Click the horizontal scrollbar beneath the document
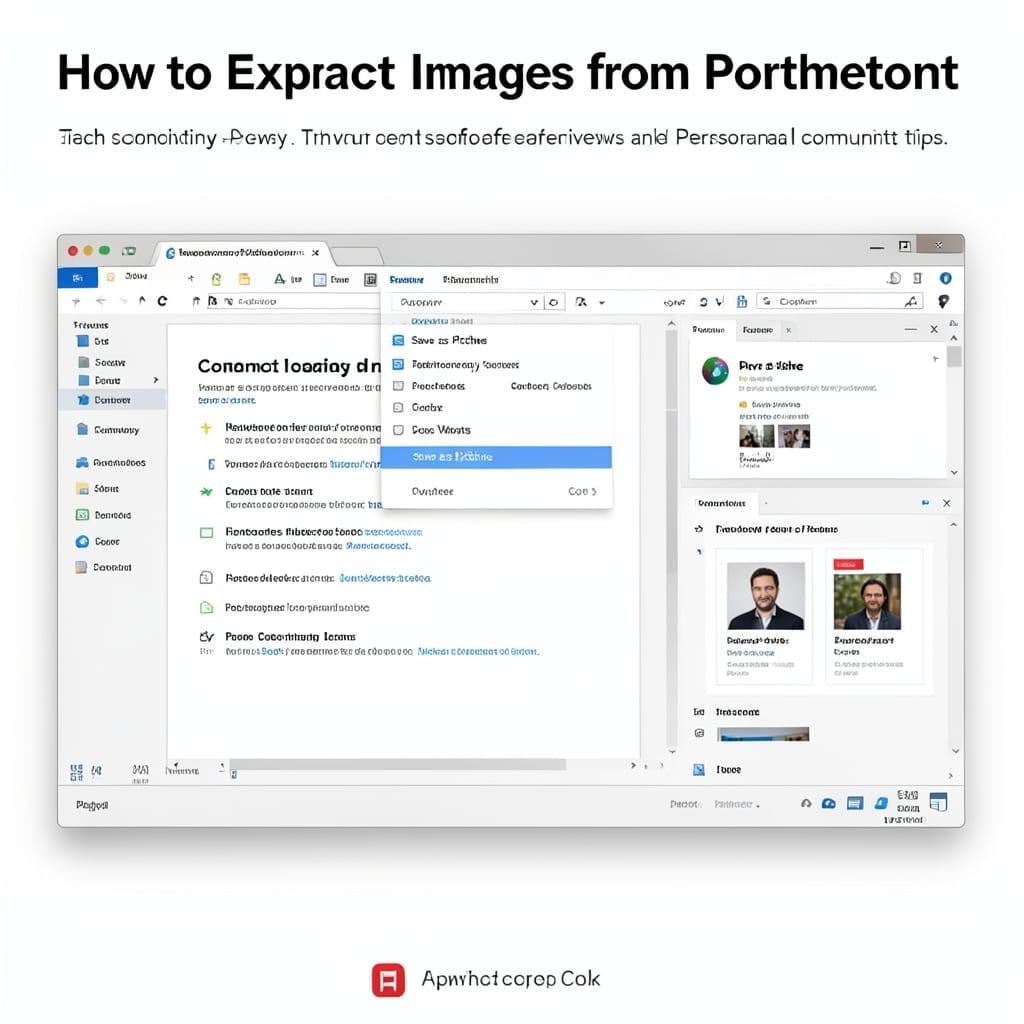 click(397, 764)
